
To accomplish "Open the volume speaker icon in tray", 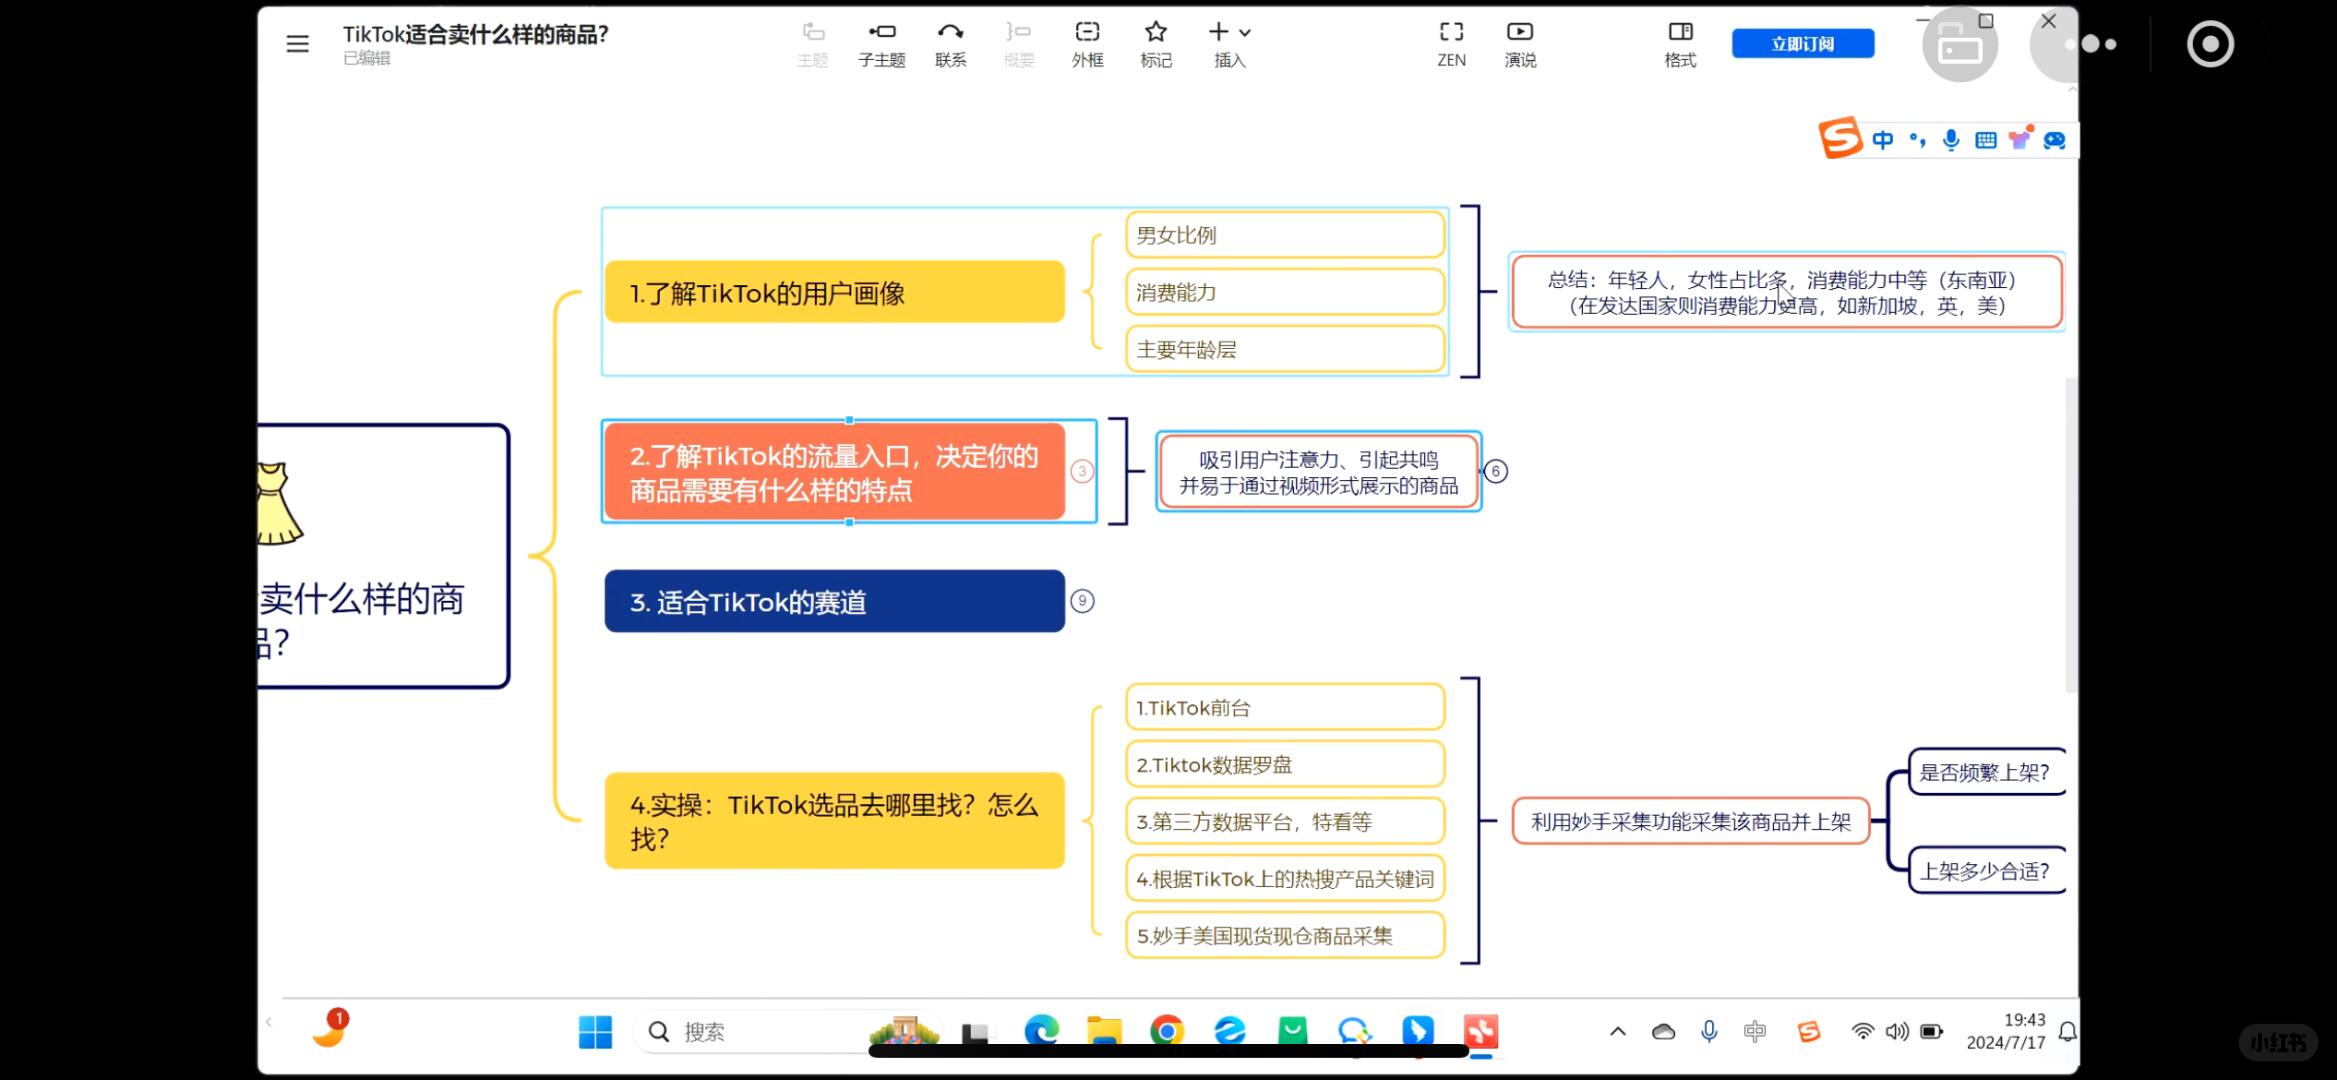I will tap(1897, 1032).
